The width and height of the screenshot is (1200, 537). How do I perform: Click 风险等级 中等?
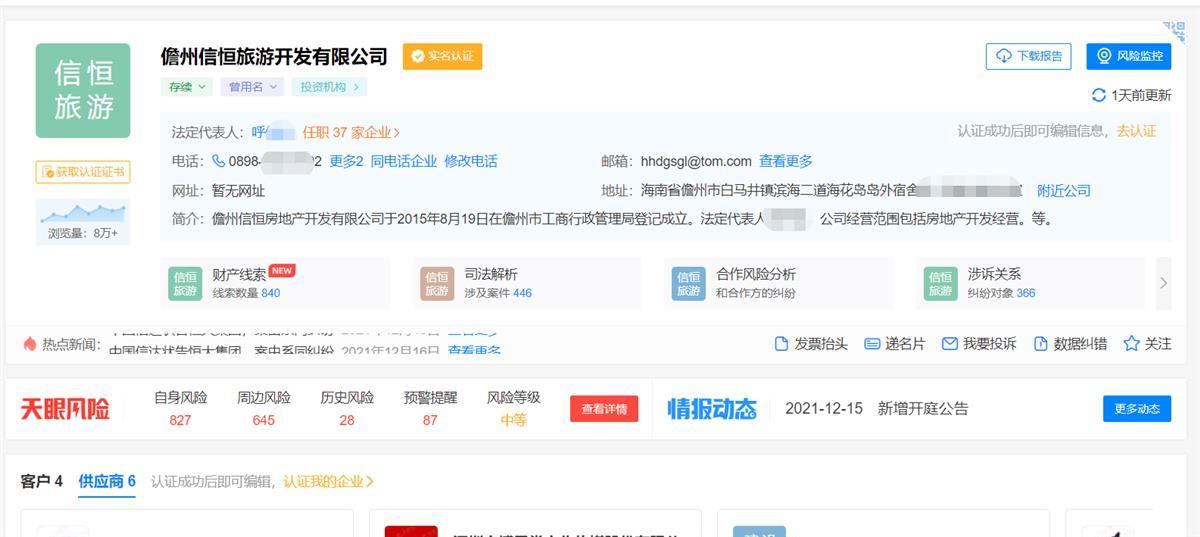tap(513, 408)
